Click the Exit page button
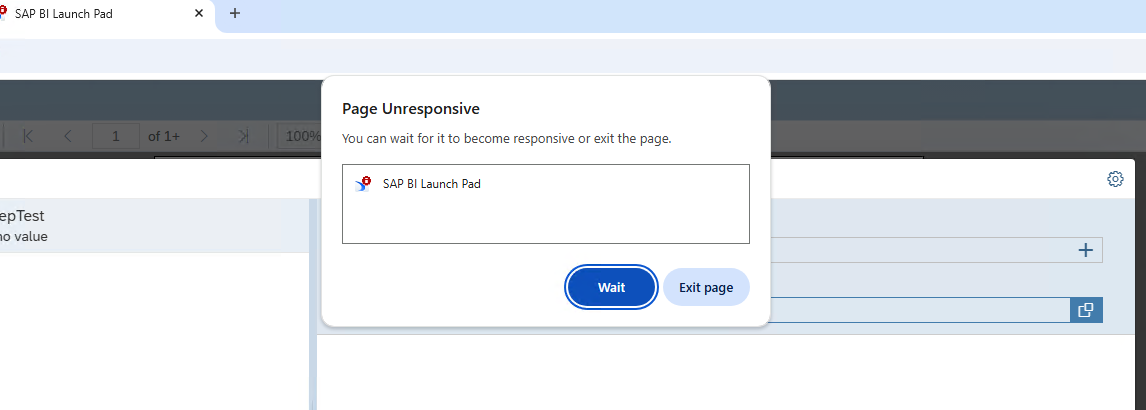This screenshot has height=410, width=1146. coord(706,287)
